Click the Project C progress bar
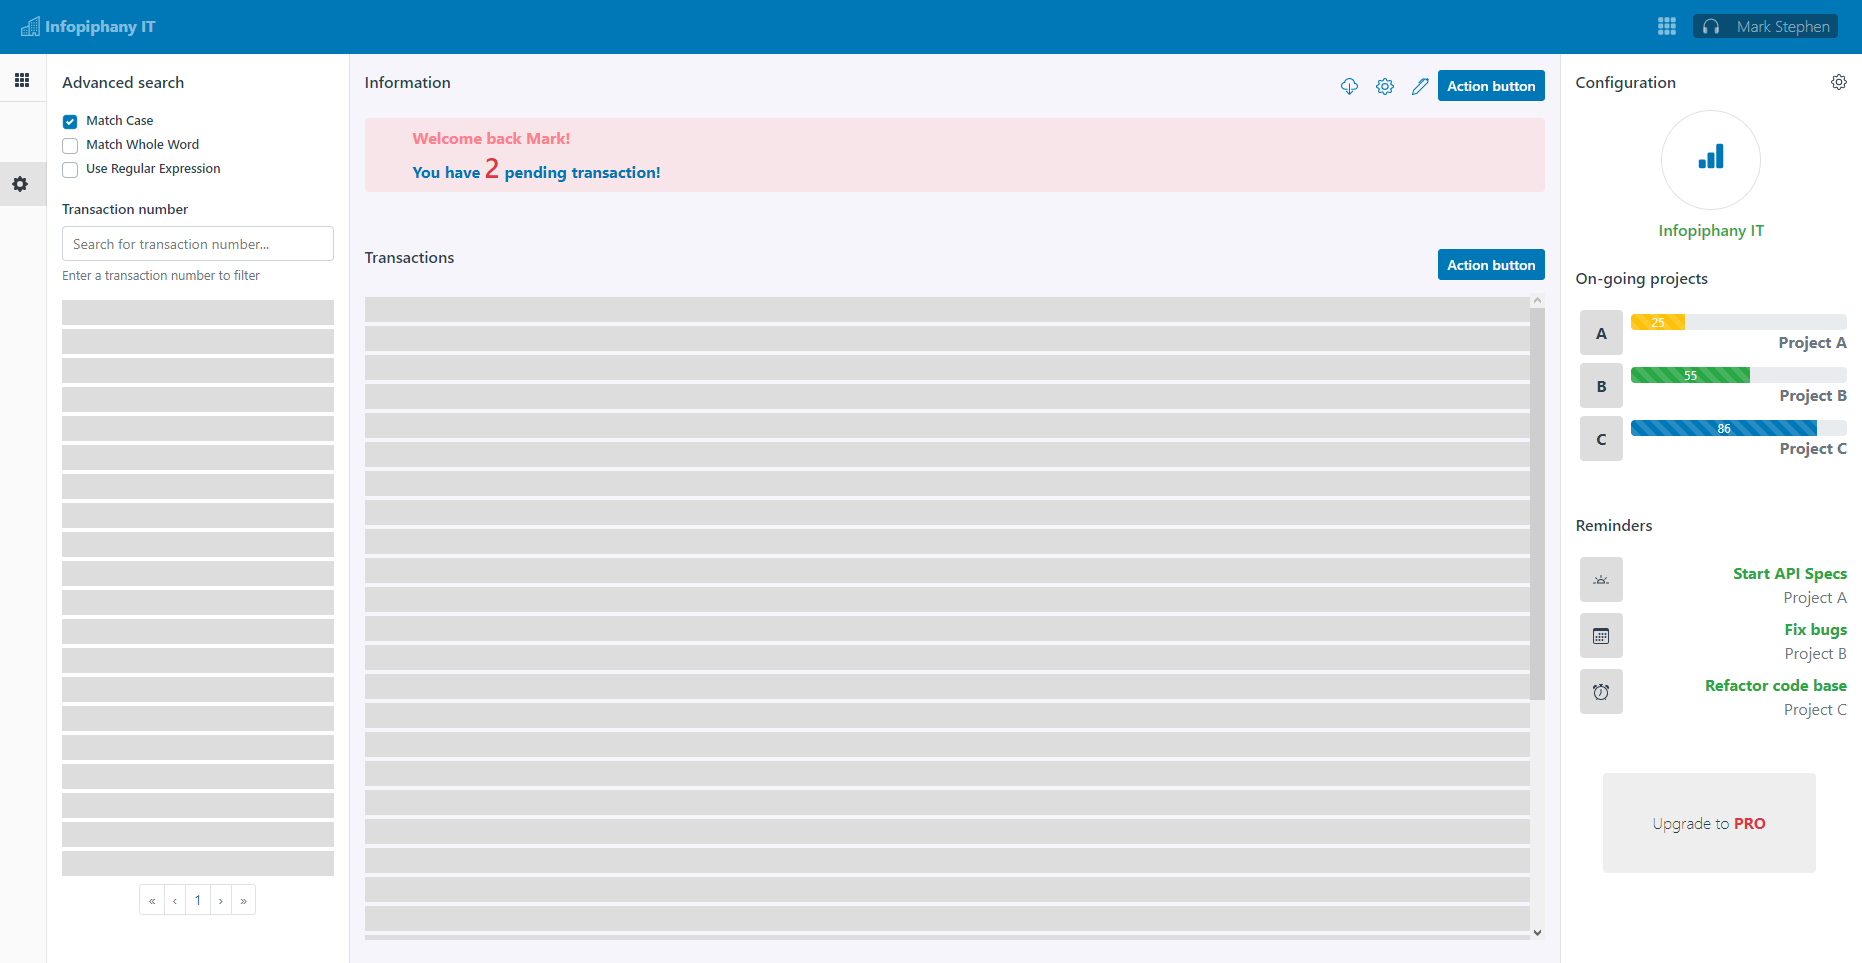This screenshot has width=1862, height=963. pos(1737,429)
